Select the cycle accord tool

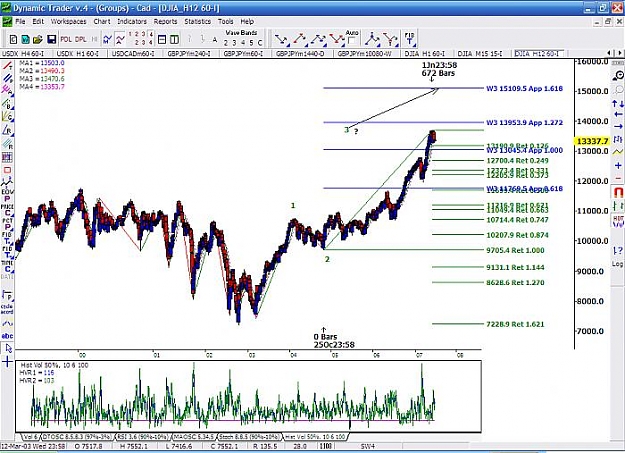click(x=7, y=309)
